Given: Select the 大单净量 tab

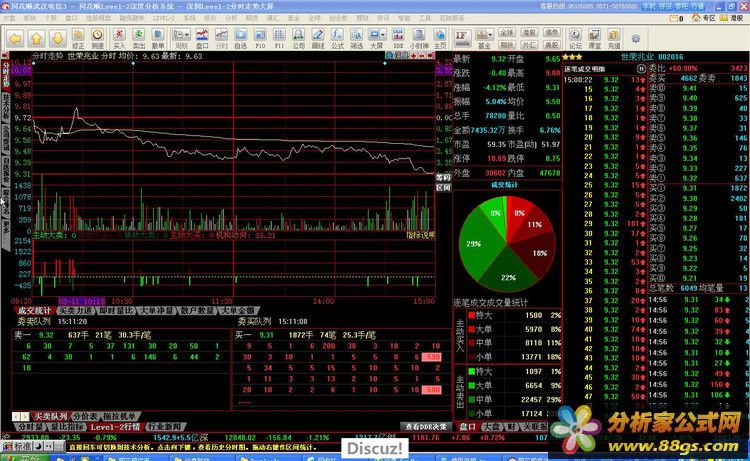Looking at the screenshot, I should click(x=156, y=311).
